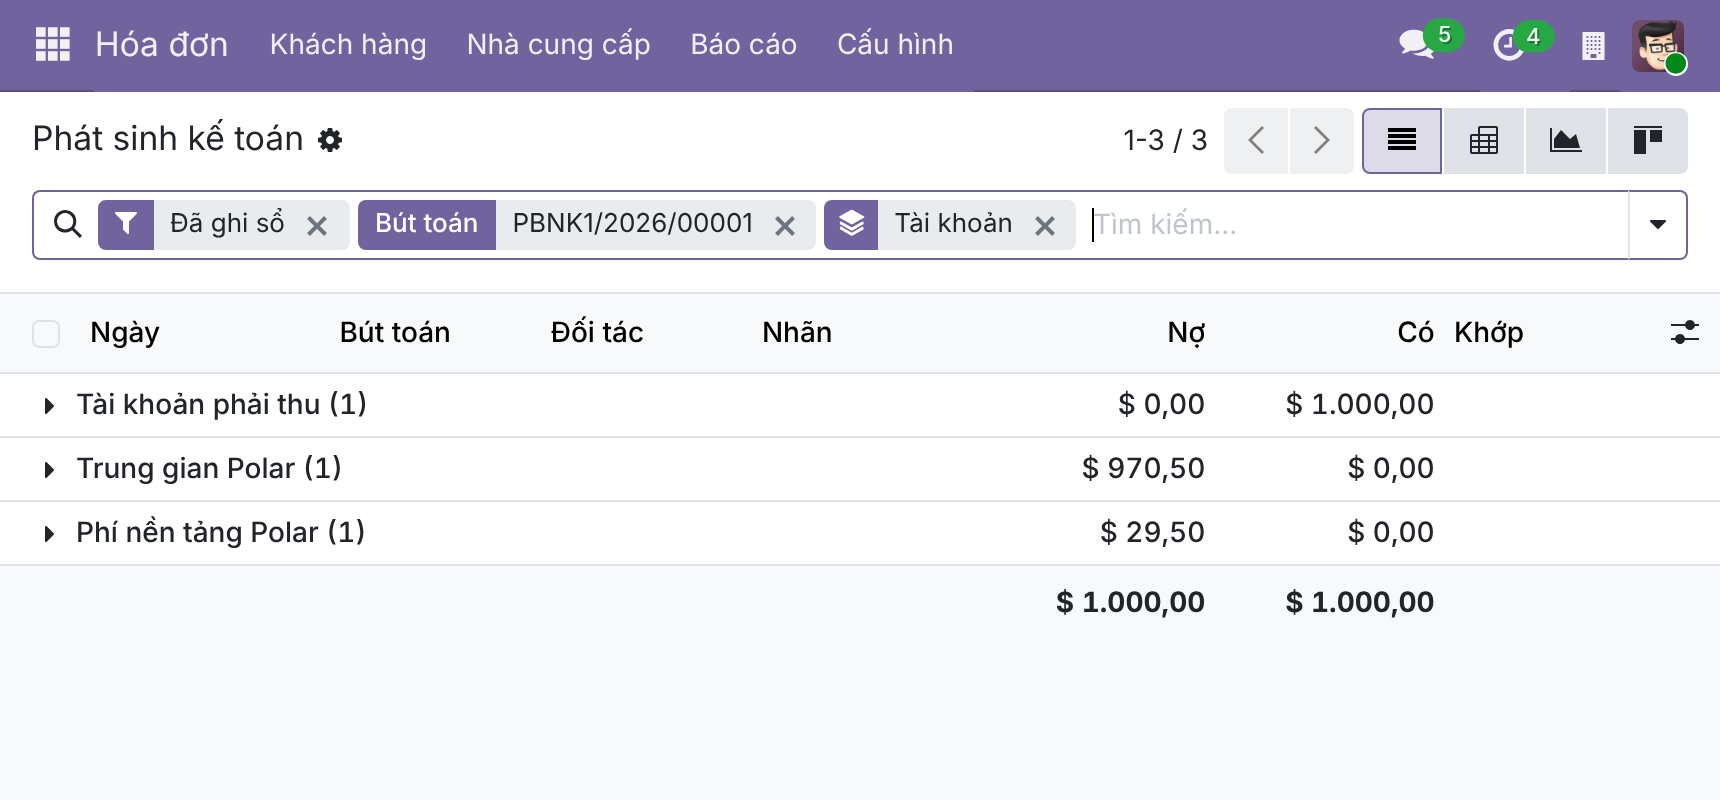Sort by the Có column header
The width and height of the screenshot is (1720, 800).
1415,333
